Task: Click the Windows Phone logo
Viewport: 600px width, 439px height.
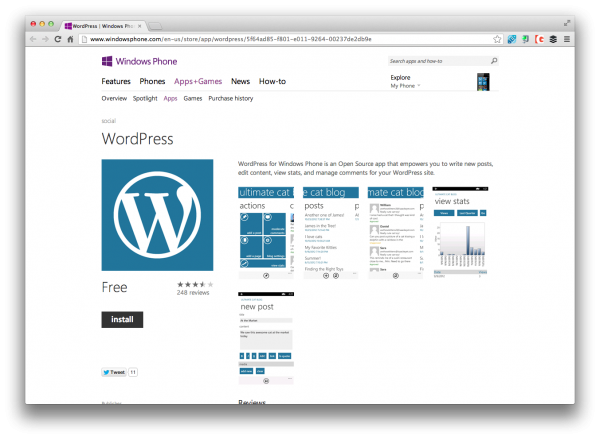Action: click(x=139, y=61)
